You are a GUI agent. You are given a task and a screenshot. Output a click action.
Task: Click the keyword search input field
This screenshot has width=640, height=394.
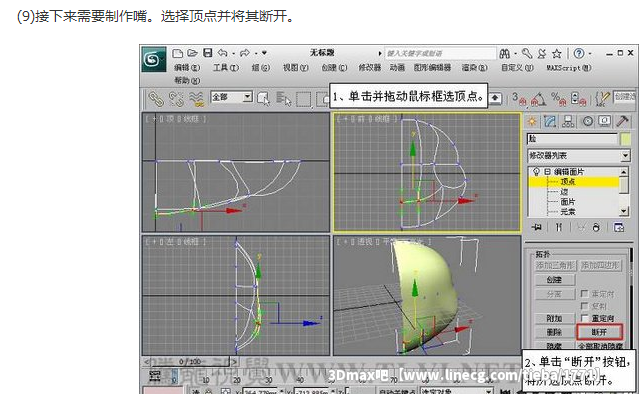pos(440,53)
